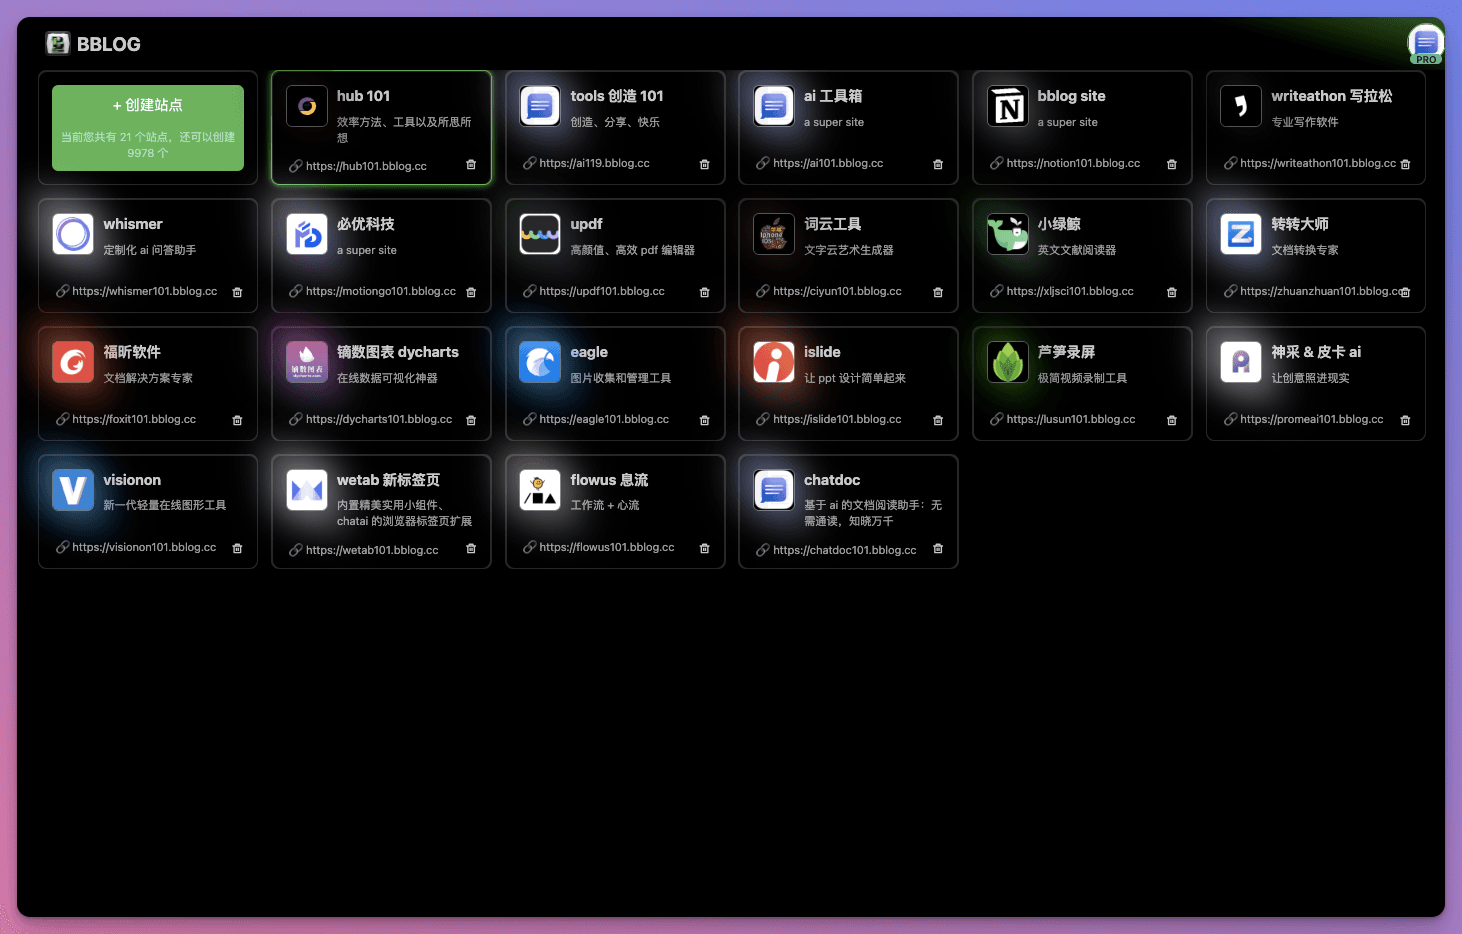Open link https://ai119.bblog.cc
The width and height of the screenshot is (1462, 934).
tap(594, 163)
